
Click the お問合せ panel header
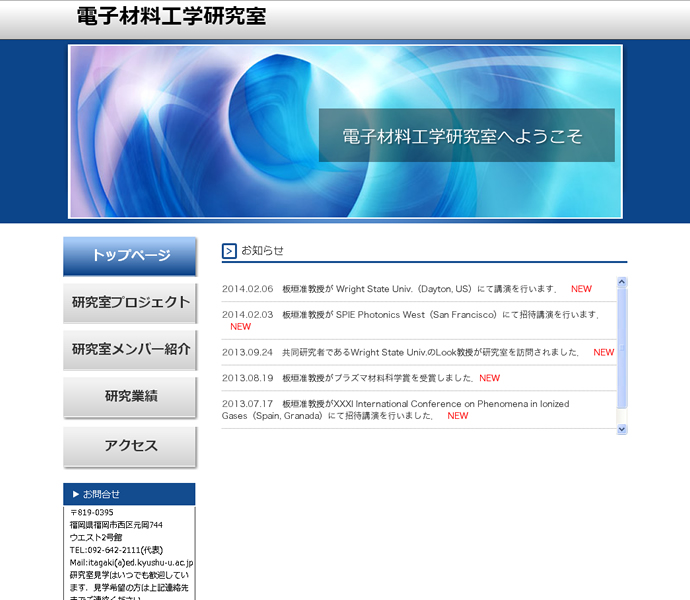click(129, 494)
